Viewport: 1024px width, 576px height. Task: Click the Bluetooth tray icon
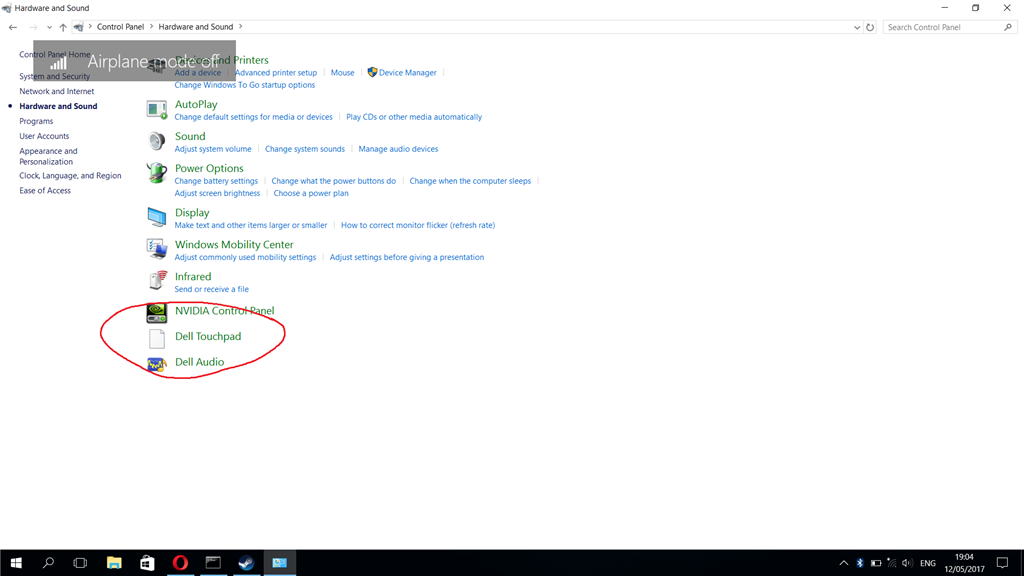860,563
